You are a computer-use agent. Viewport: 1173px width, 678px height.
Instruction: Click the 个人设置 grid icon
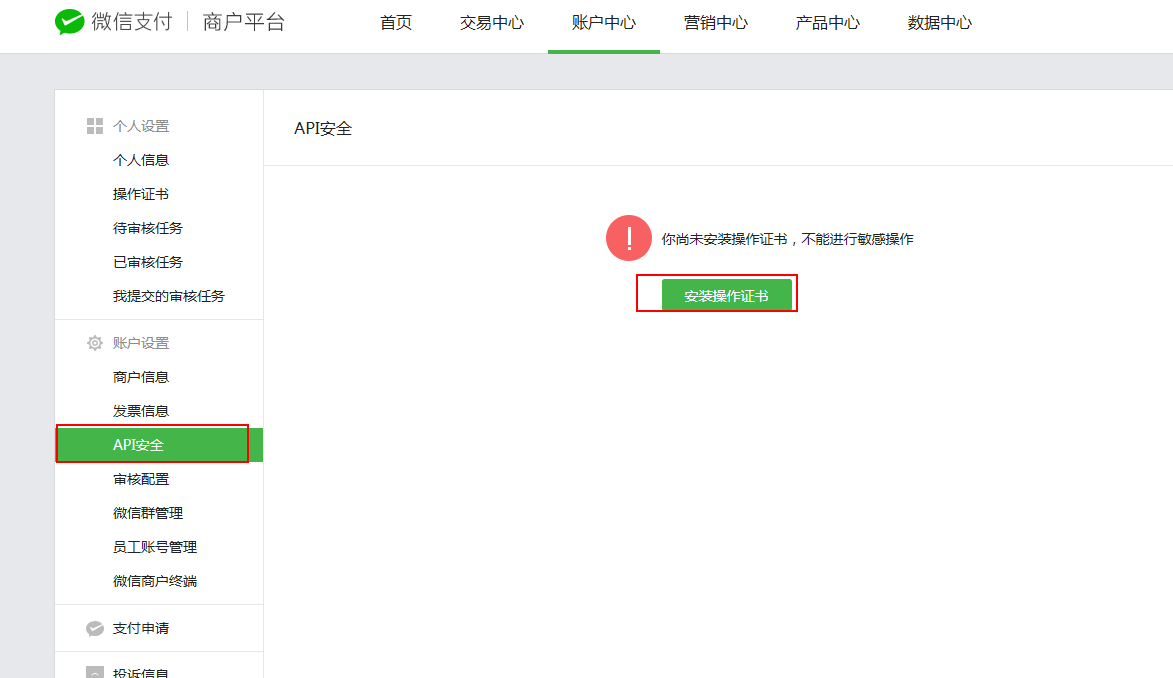click(95, 126)
